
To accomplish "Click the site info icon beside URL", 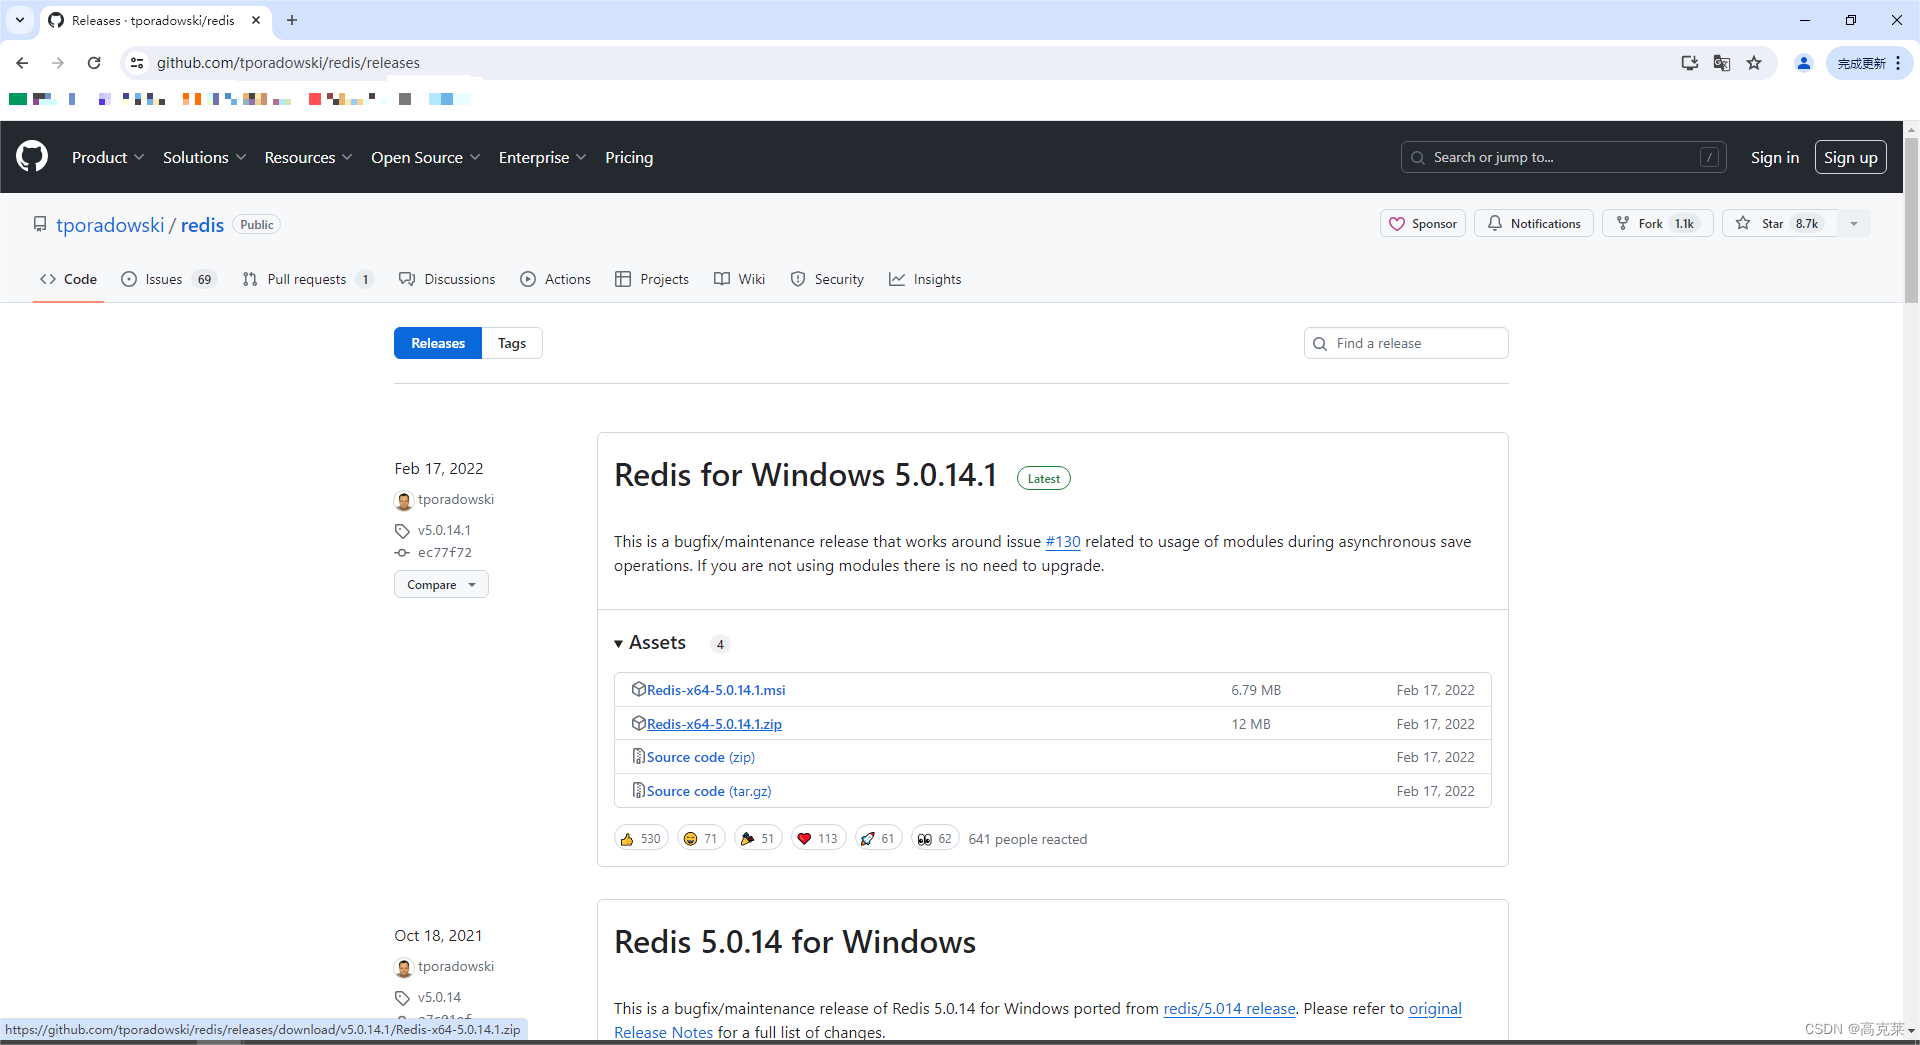I will coord(137,63).
